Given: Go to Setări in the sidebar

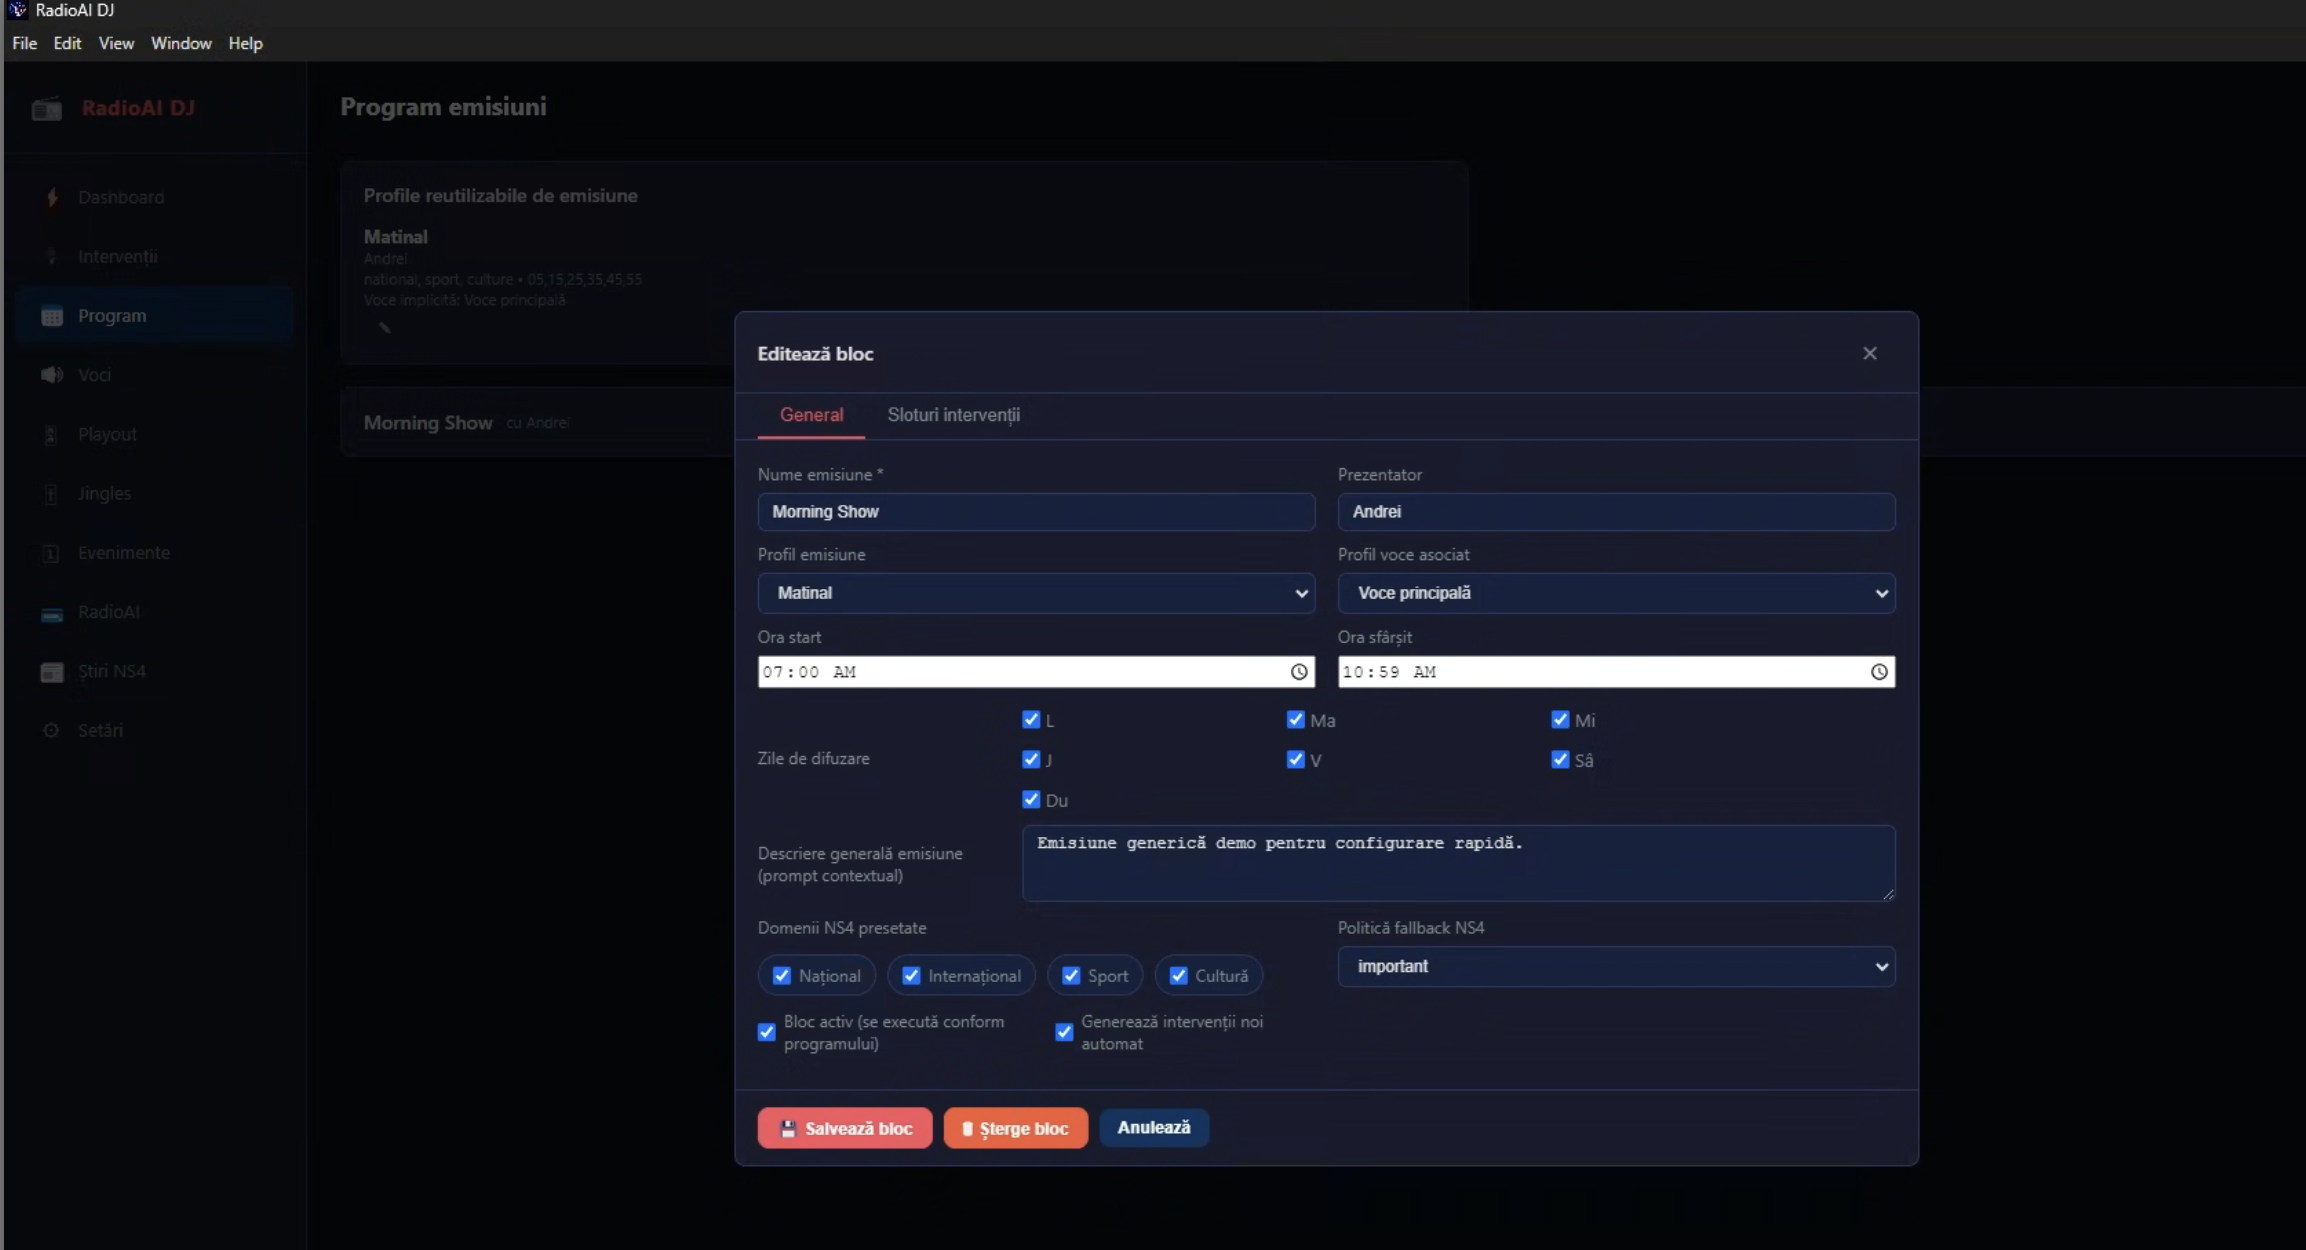Looking at the screenshot, I should tap(155, 731).
